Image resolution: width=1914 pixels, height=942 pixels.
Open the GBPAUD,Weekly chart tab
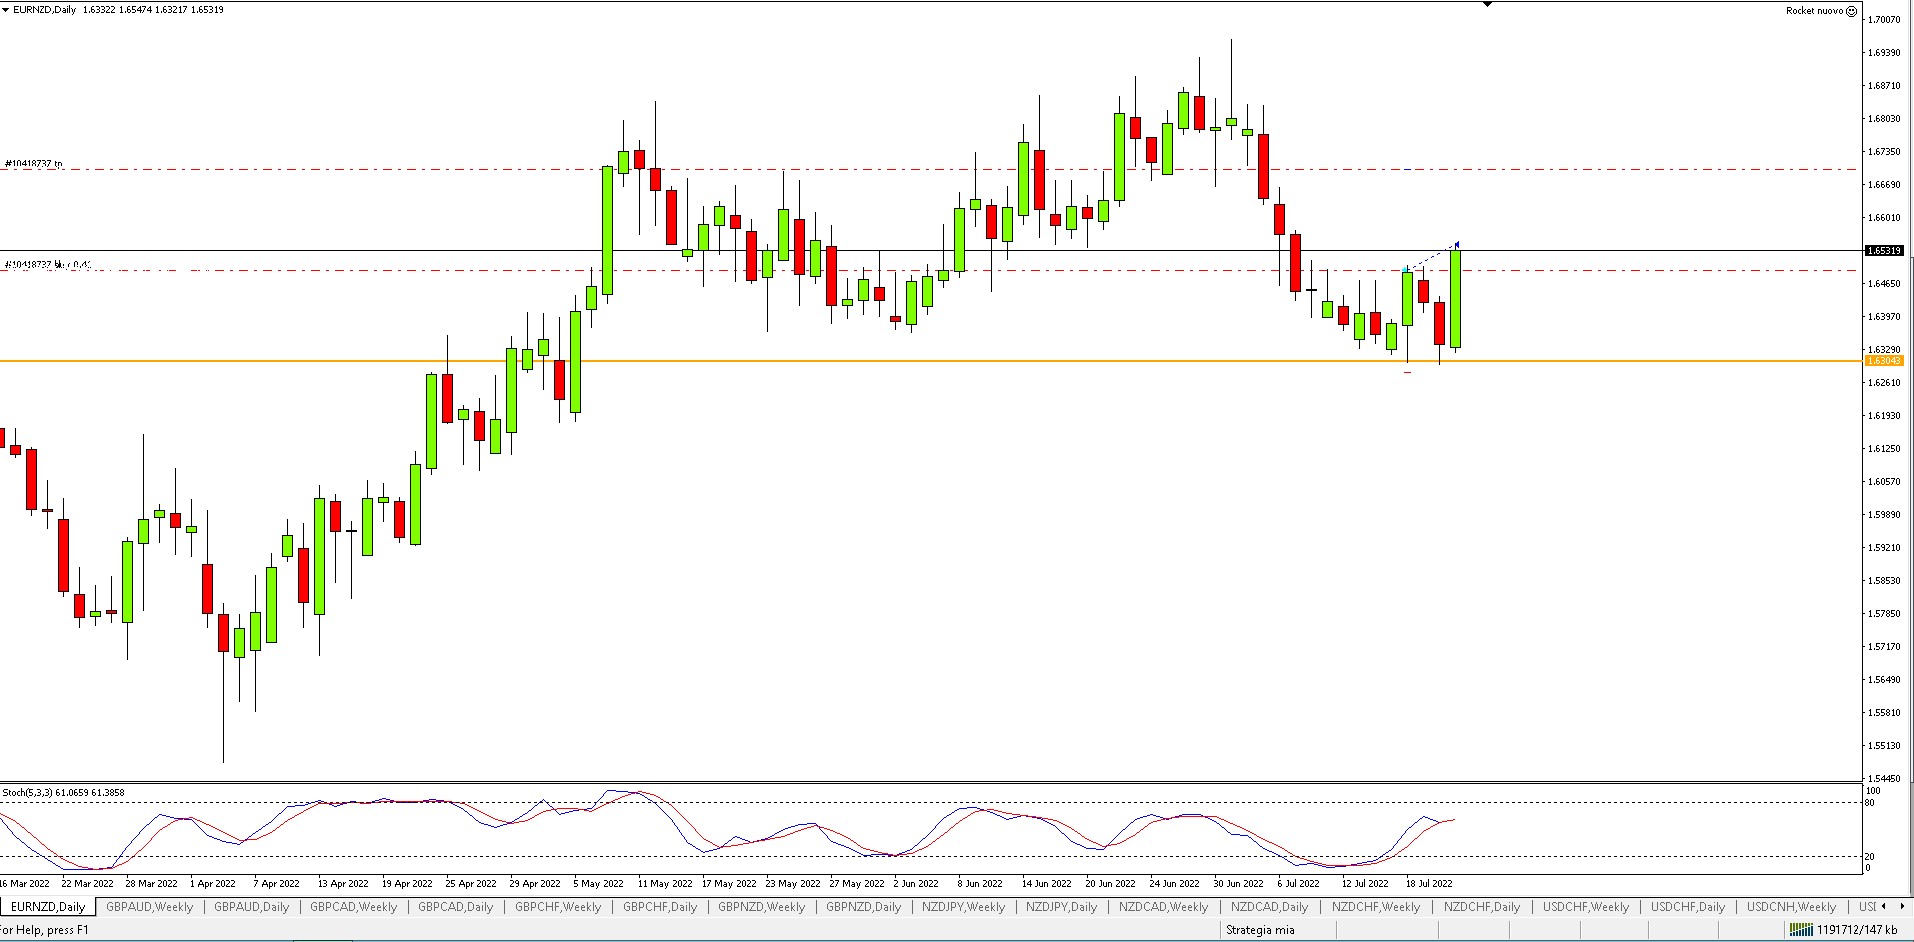[x=149, y=907]
